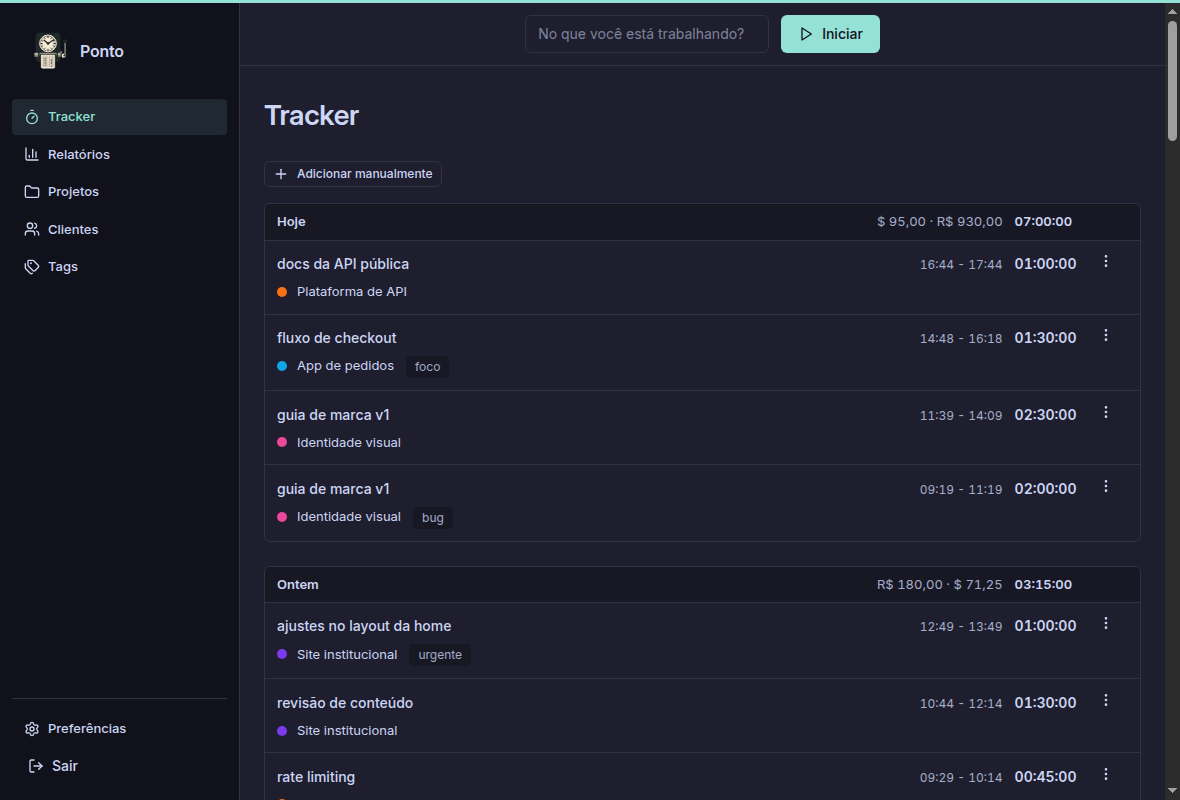Go to Relatórios in the sidebar

tap(119, 154)
